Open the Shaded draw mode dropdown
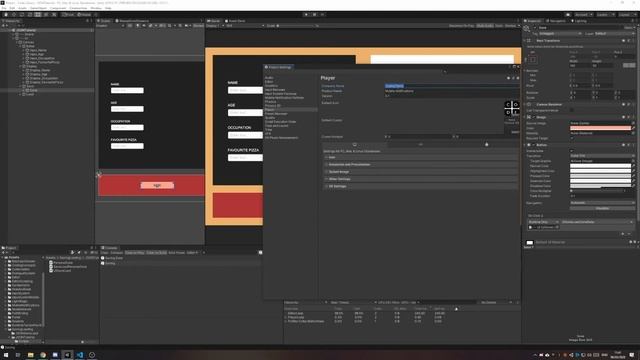This screenshot has width=640, height=360. [110, 26]
